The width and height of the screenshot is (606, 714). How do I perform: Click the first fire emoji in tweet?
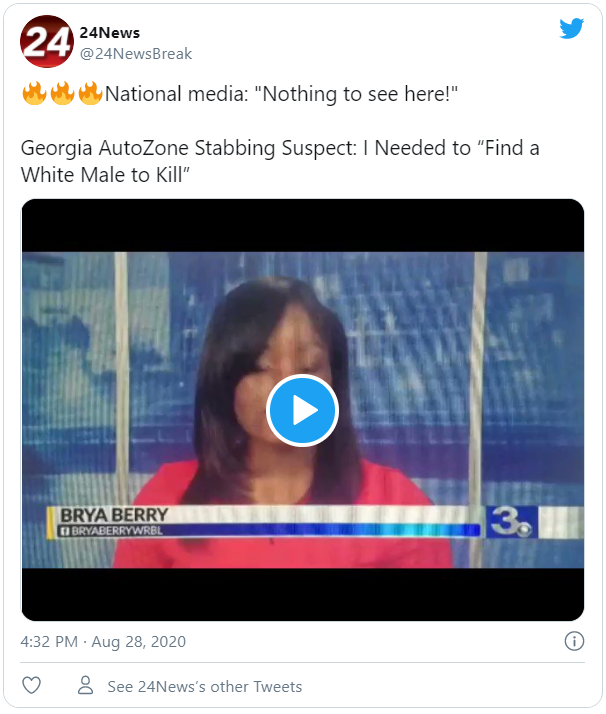(x=34, y=93)
